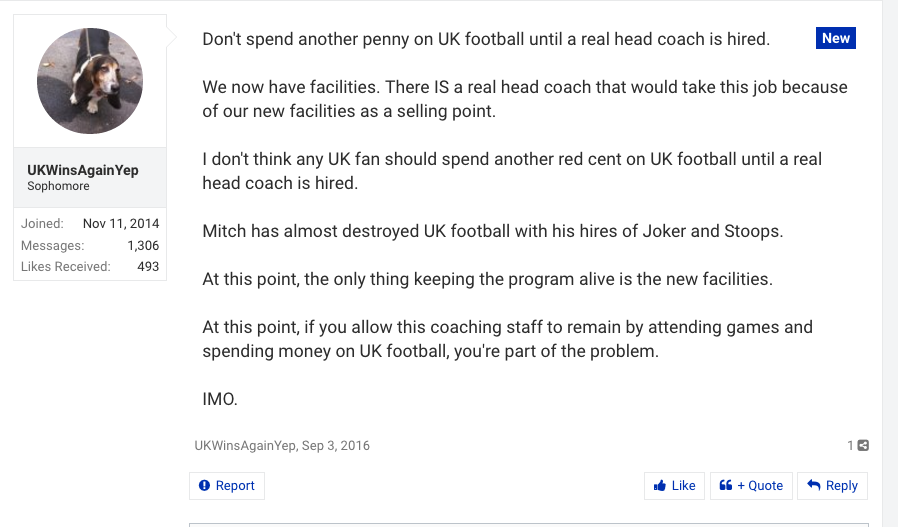898x527 pixels.
Task: Open the Sep 3, 2016 post permalink
Action: pos(336,446)
